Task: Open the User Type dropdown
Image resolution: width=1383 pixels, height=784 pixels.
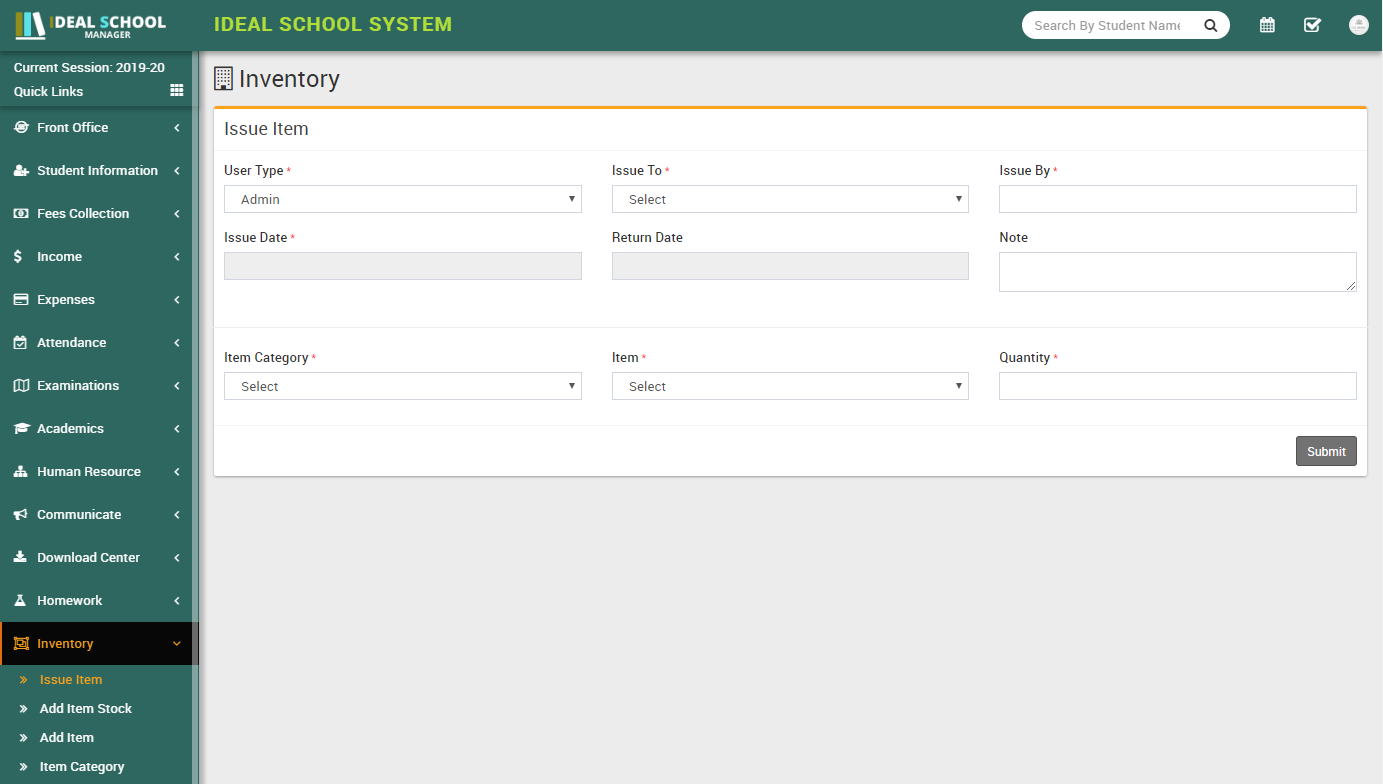Action: 403,199
